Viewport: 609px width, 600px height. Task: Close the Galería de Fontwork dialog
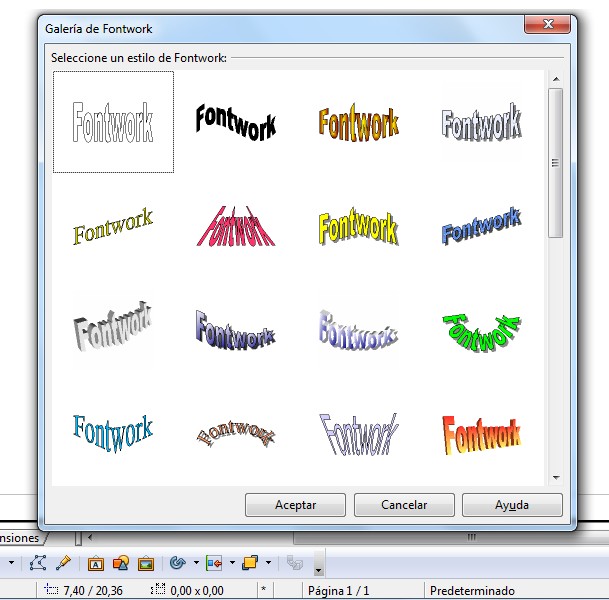[548, 24]
